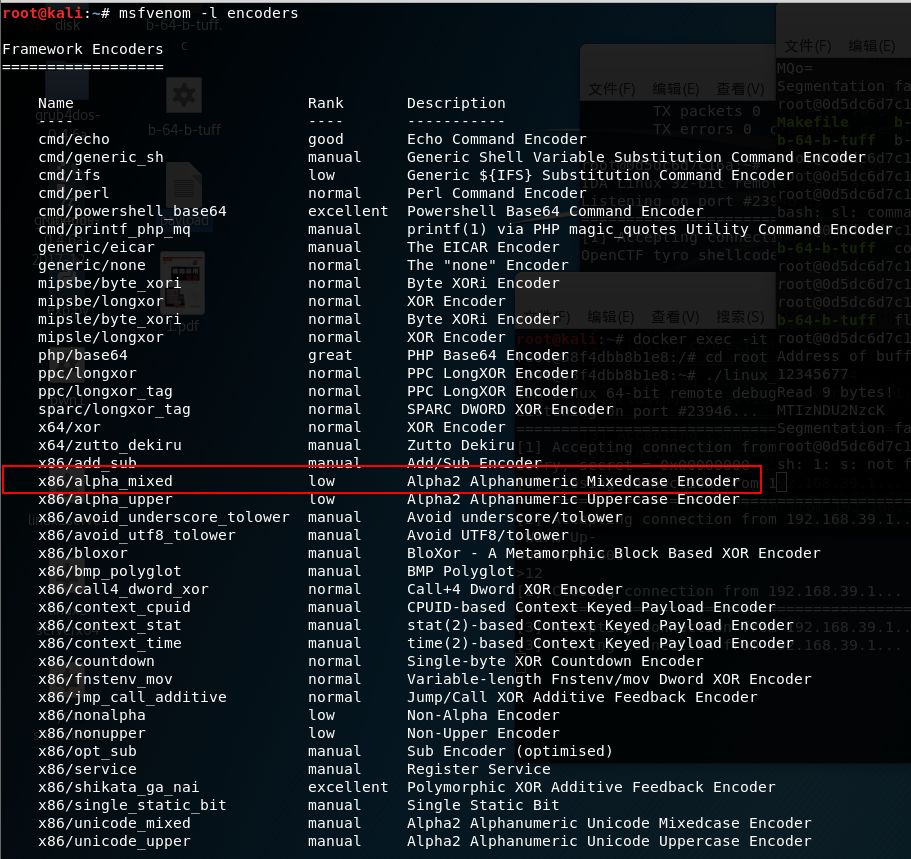Click the mipsbe/byte_xori encoder name

110,283
